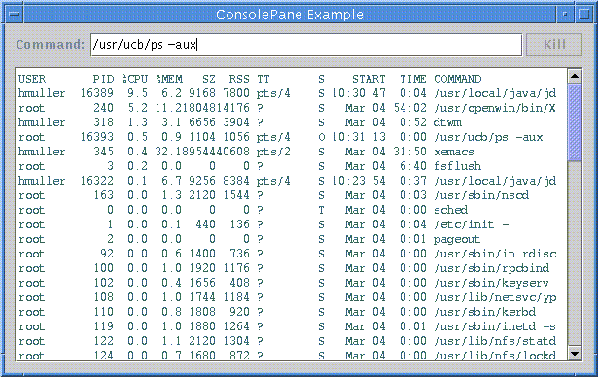Click the Command label

click(50, 45)
